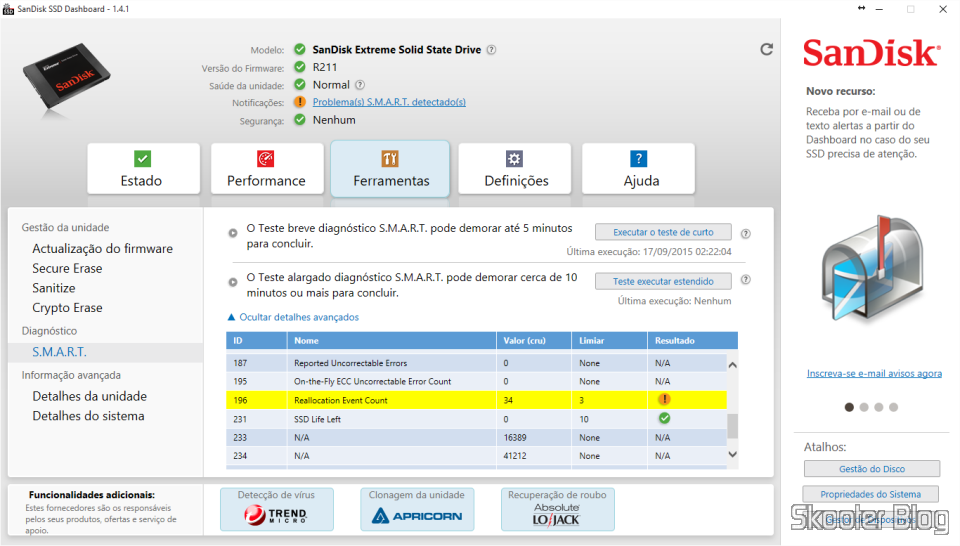The height and width of the screenshot is (546, 960).
Task: Click the help icon next to the extended test button
Action: pyautogui.click(x=746, y=280)
